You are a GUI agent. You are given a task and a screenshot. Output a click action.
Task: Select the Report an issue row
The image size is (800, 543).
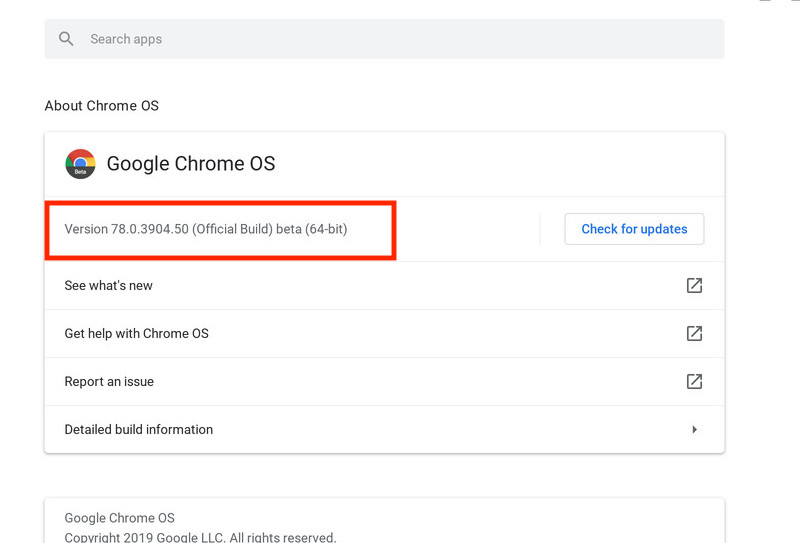tap(384, 381)
